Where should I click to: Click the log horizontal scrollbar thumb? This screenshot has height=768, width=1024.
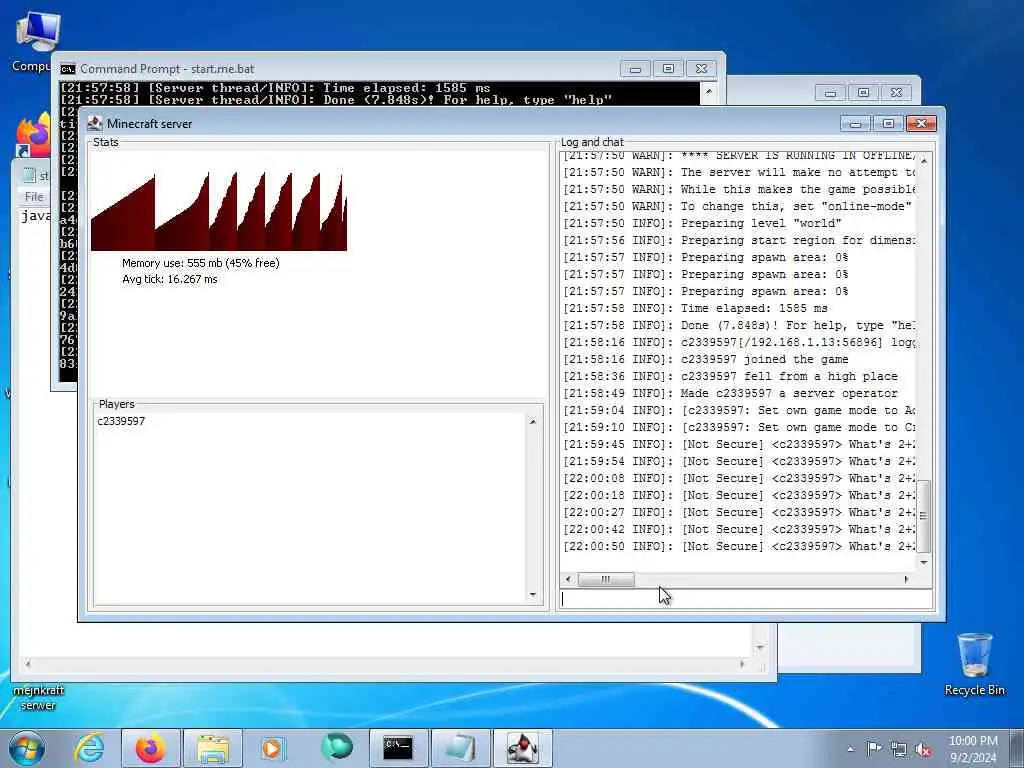(606, 579)
